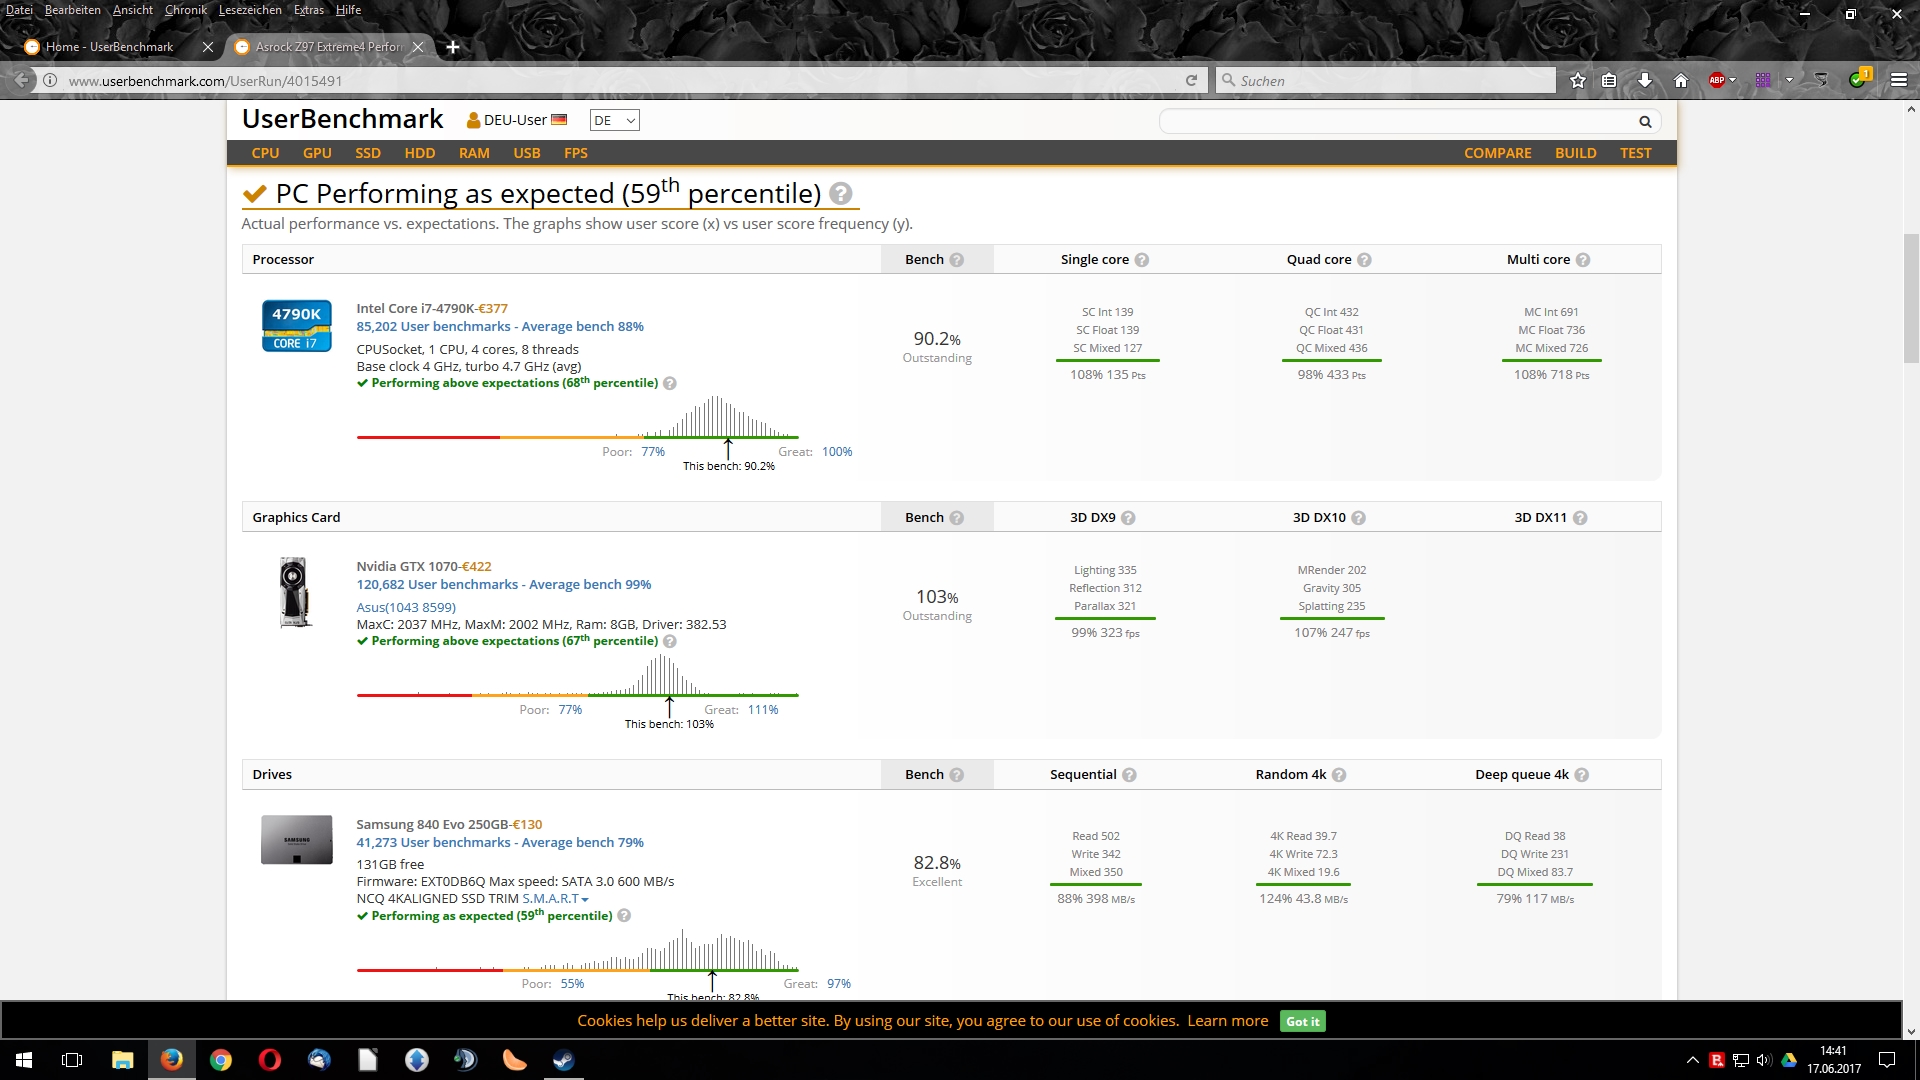The width and height of the screenshot is (1920, 1080).
Task: Click the help icon next to 3D DX11
Action: coord(1580,518)
